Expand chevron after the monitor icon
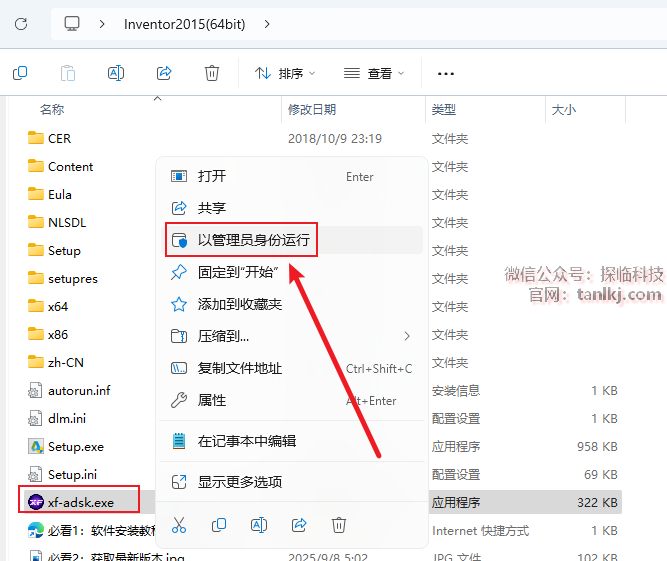 pos(102,24)
